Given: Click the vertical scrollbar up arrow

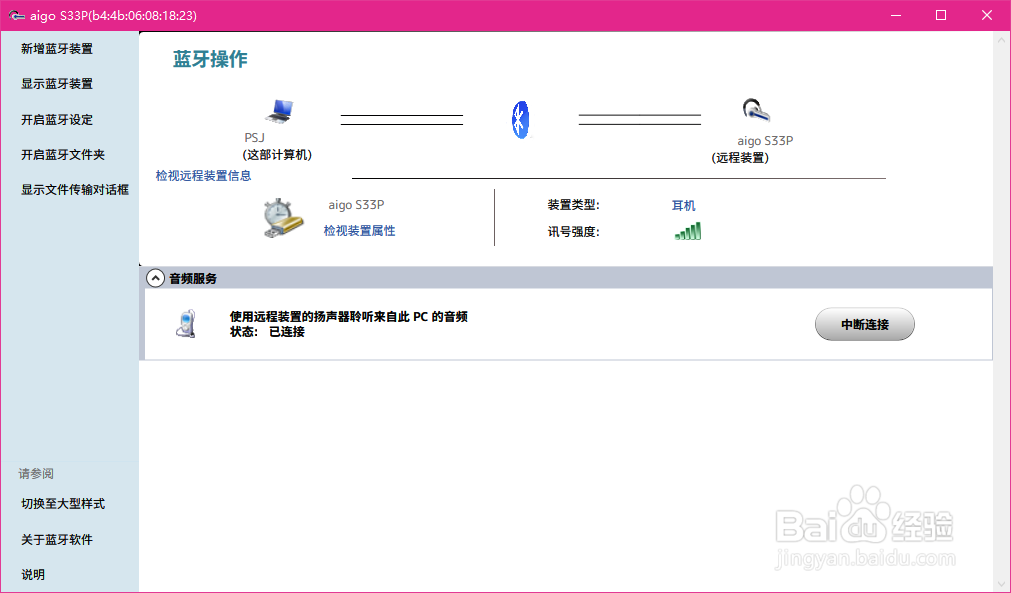Looking at the screenshot, I should tap(1001, 40).
